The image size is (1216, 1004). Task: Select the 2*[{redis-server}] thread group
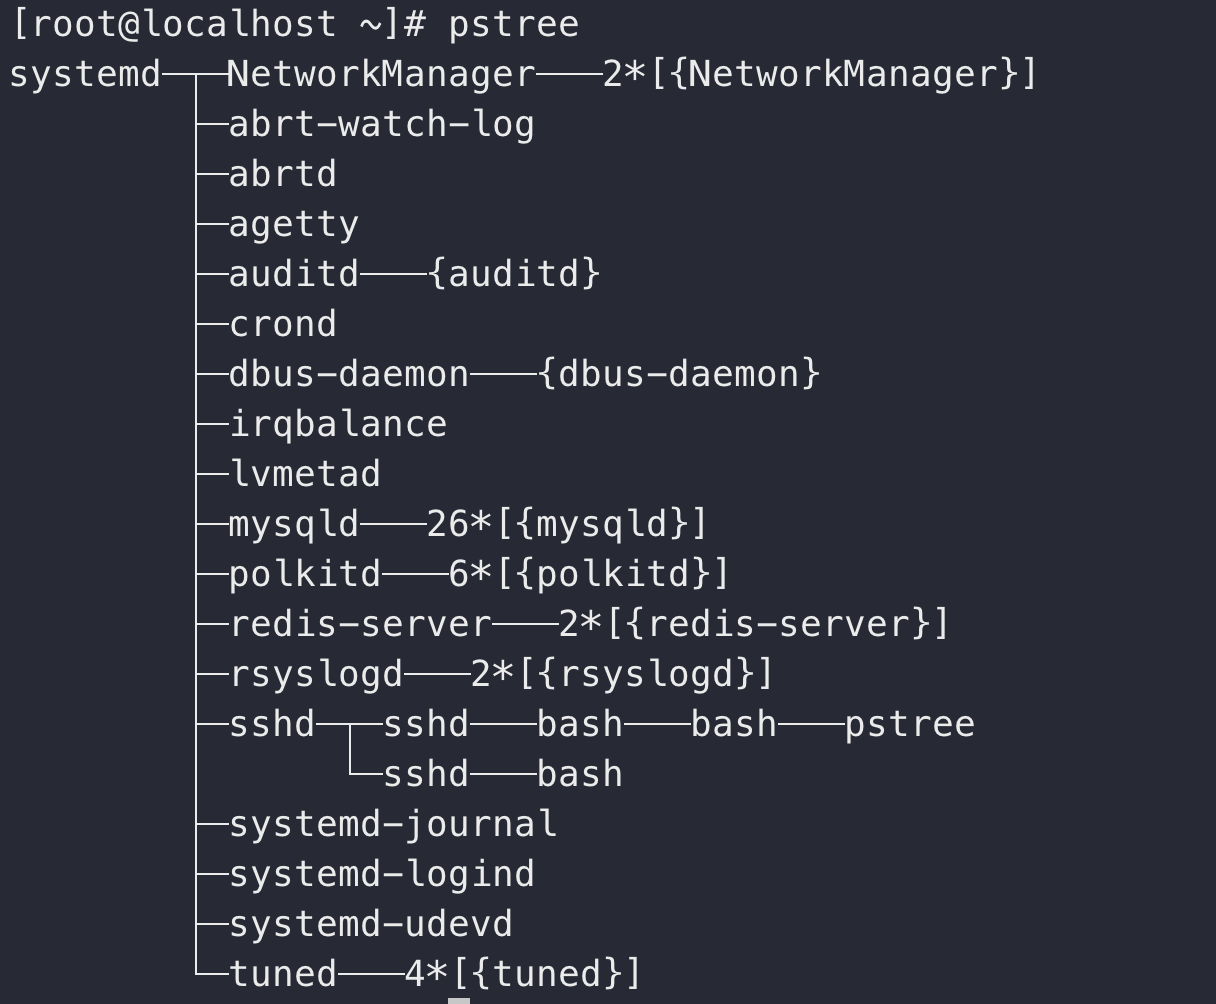pyautogui.click(x=753, y=624)
